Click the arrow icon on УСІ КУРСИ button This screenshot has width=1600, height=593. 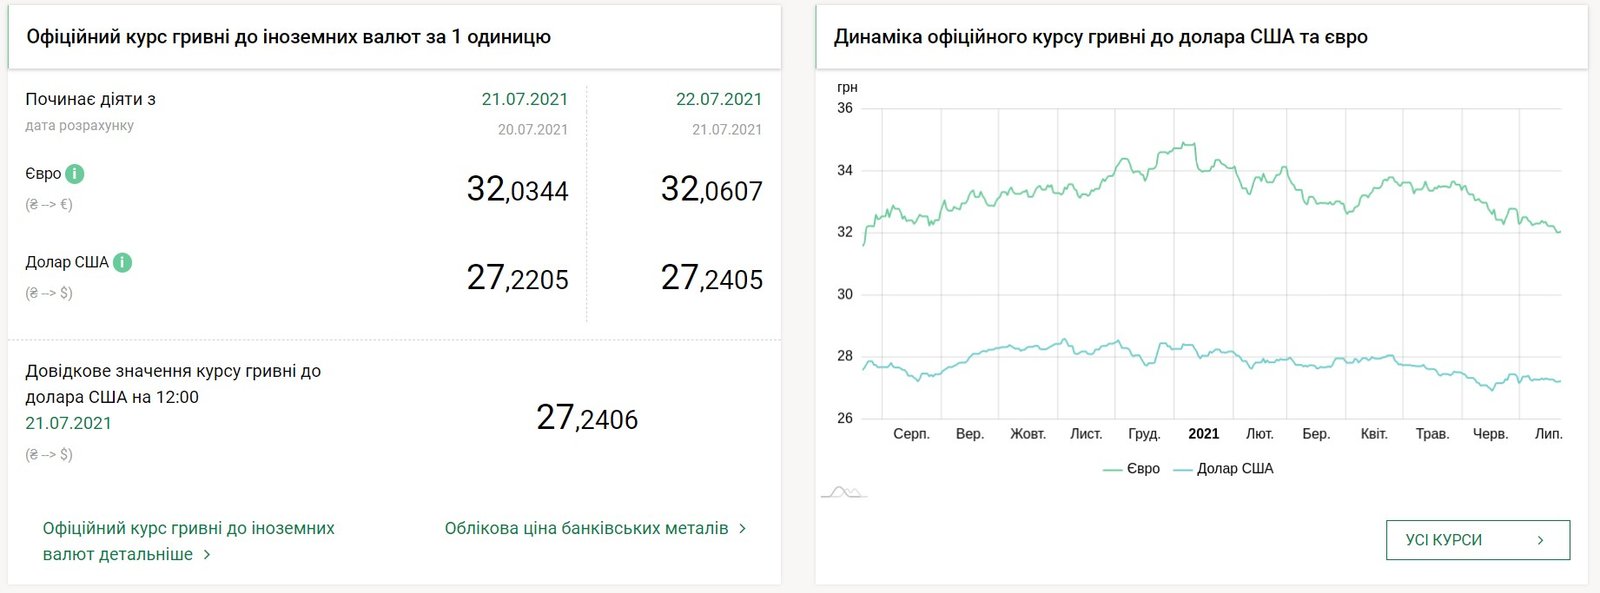click(1540, 540)
